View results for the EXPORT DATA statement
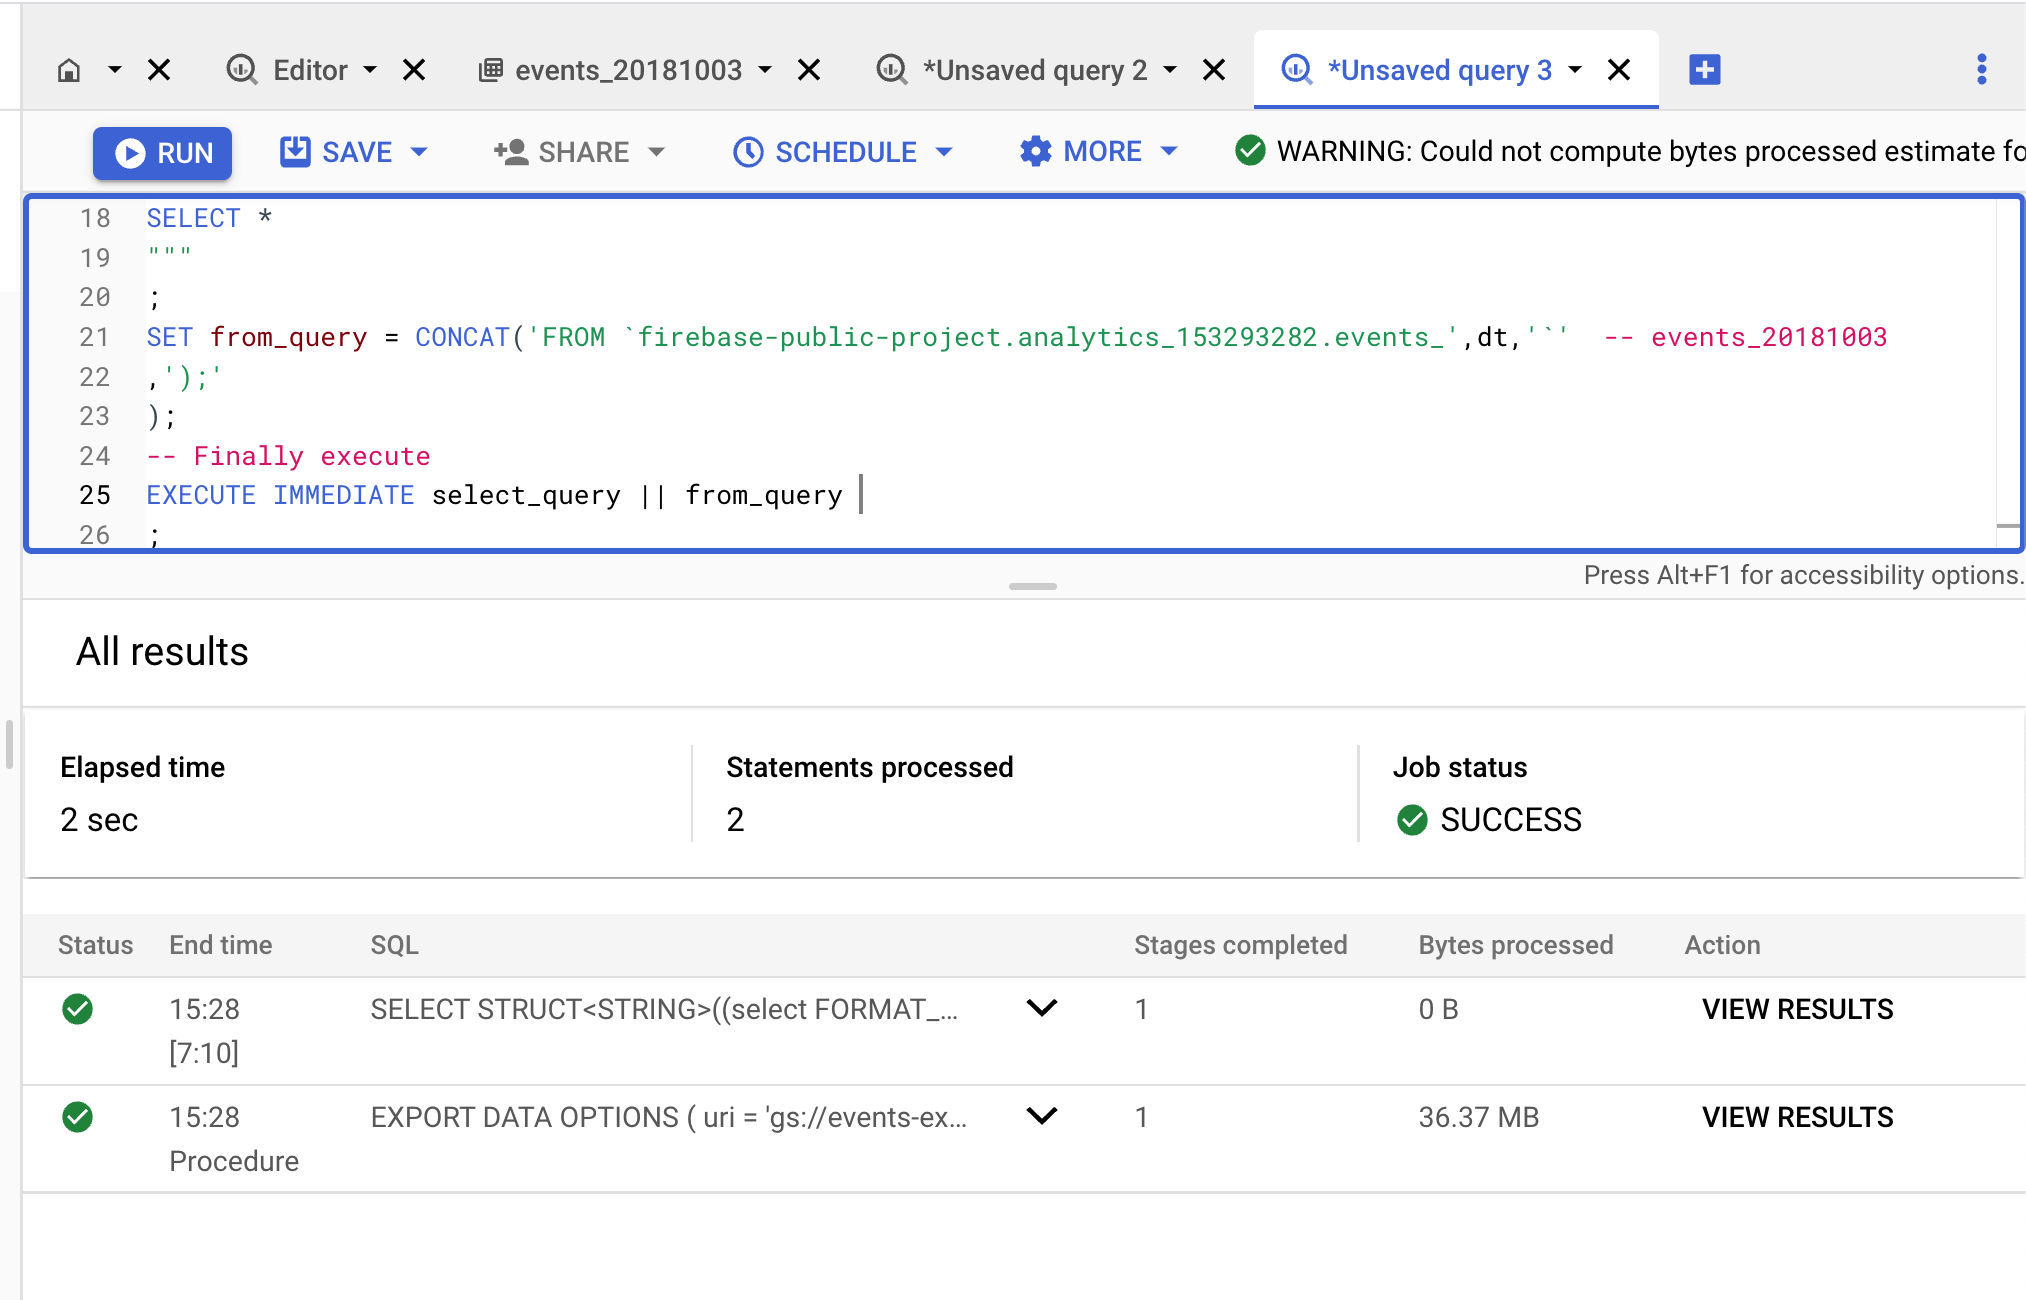This screenshot has width=2026, height=1300. pos(1797,1117)
